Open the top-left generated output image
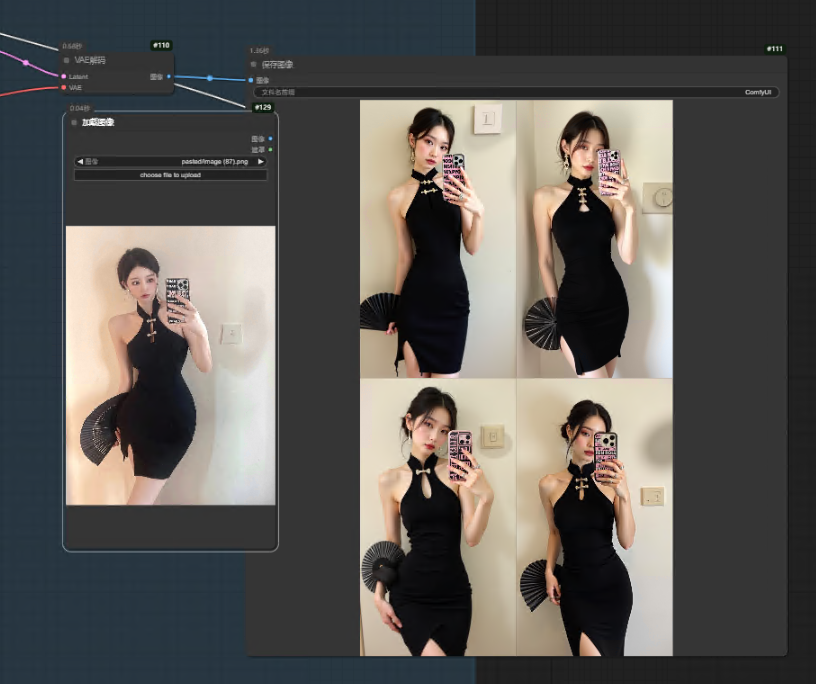The width and height of the screenshot is (816, 684). (x=438, y=238)
